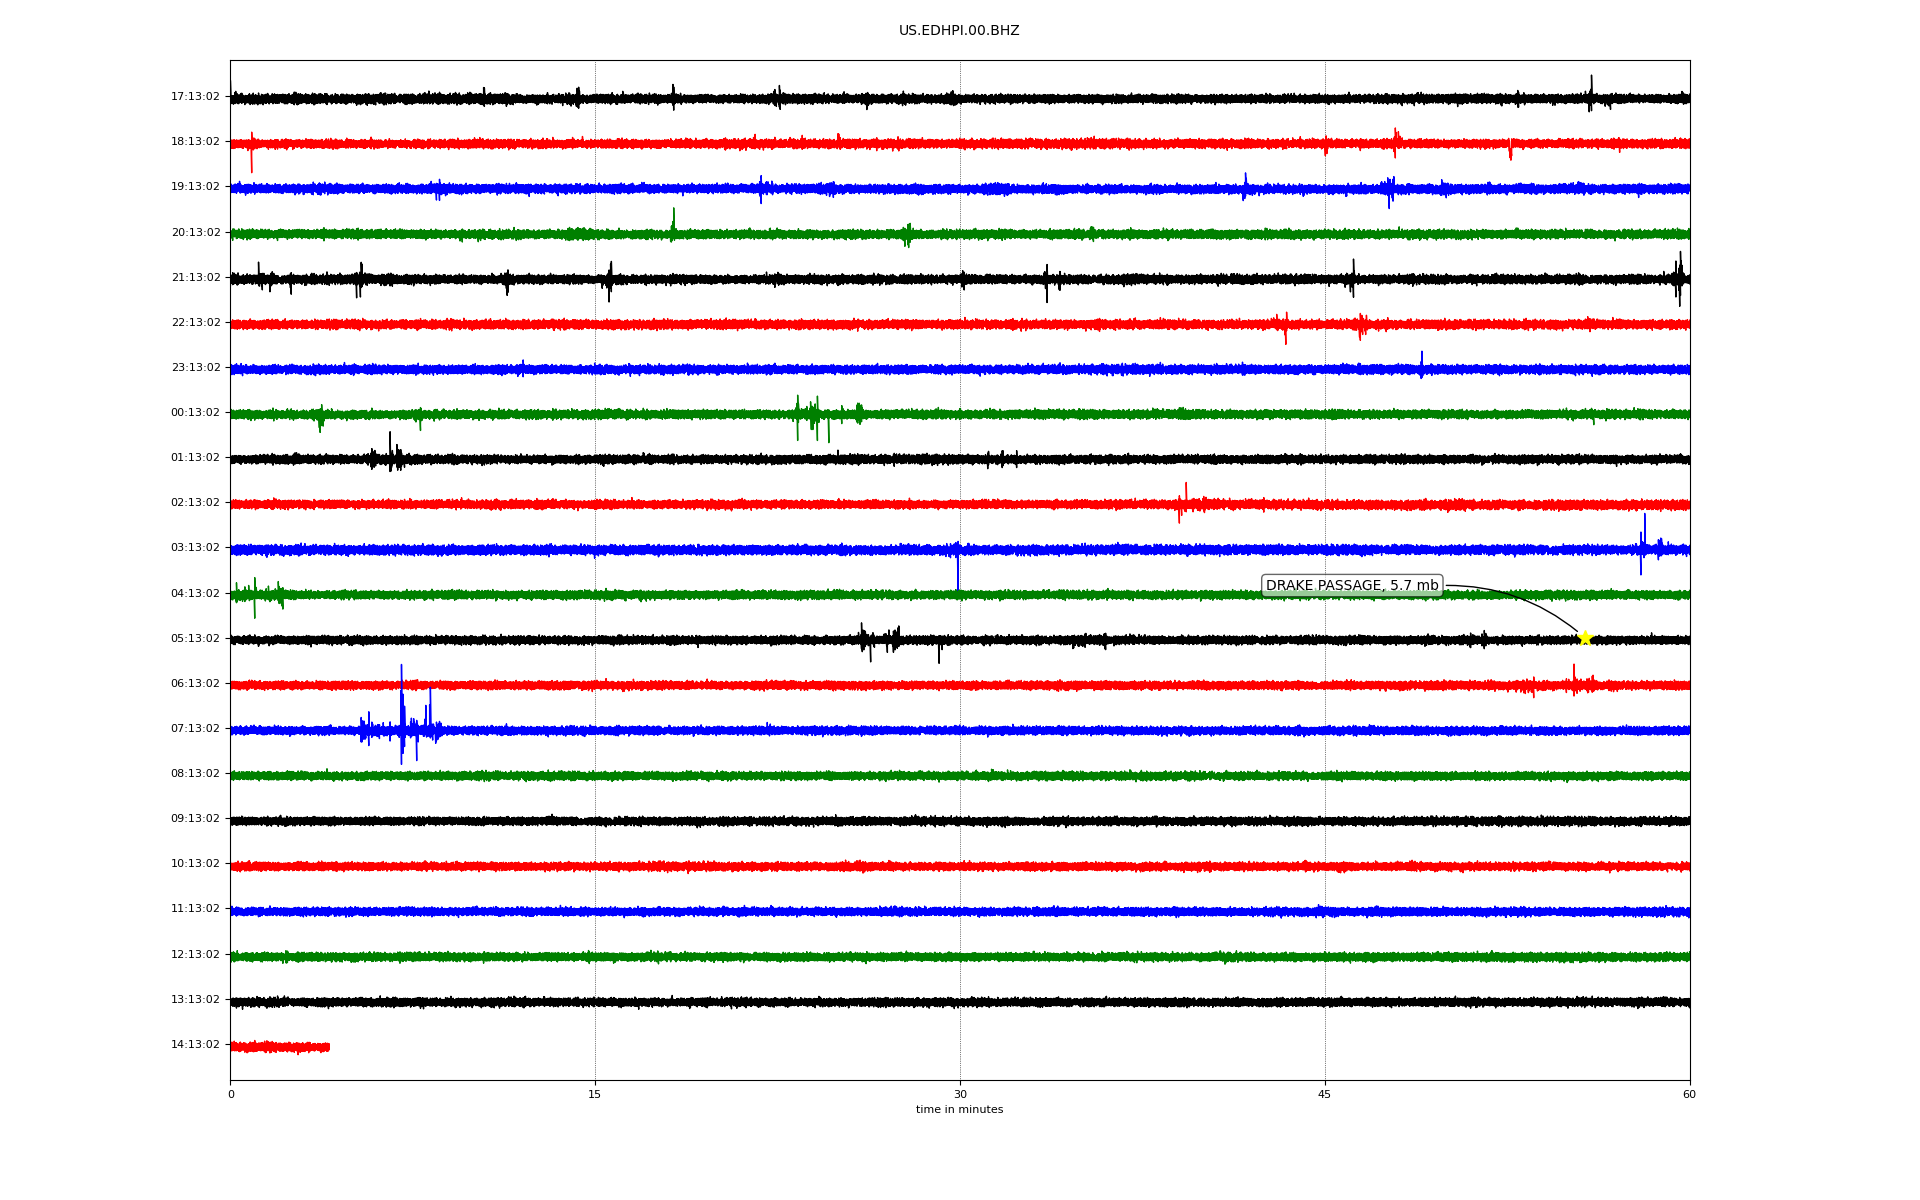
Task: Select the 08:13:02 time label
Action: [x=195, y=774]
